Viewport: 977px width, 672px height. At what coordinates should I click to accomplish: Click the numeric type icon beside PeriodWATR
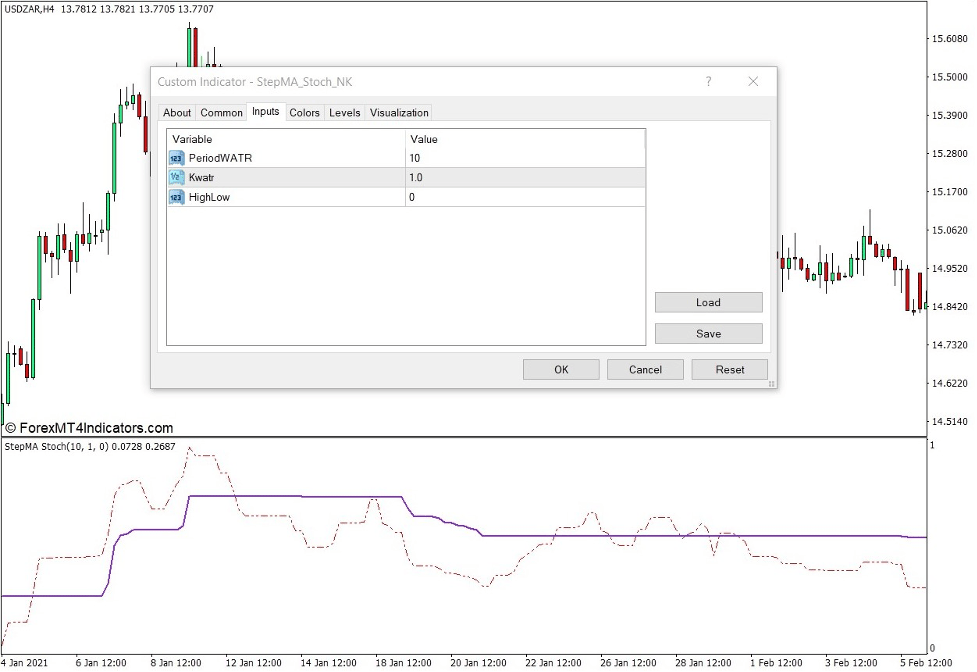coord(175,158)
